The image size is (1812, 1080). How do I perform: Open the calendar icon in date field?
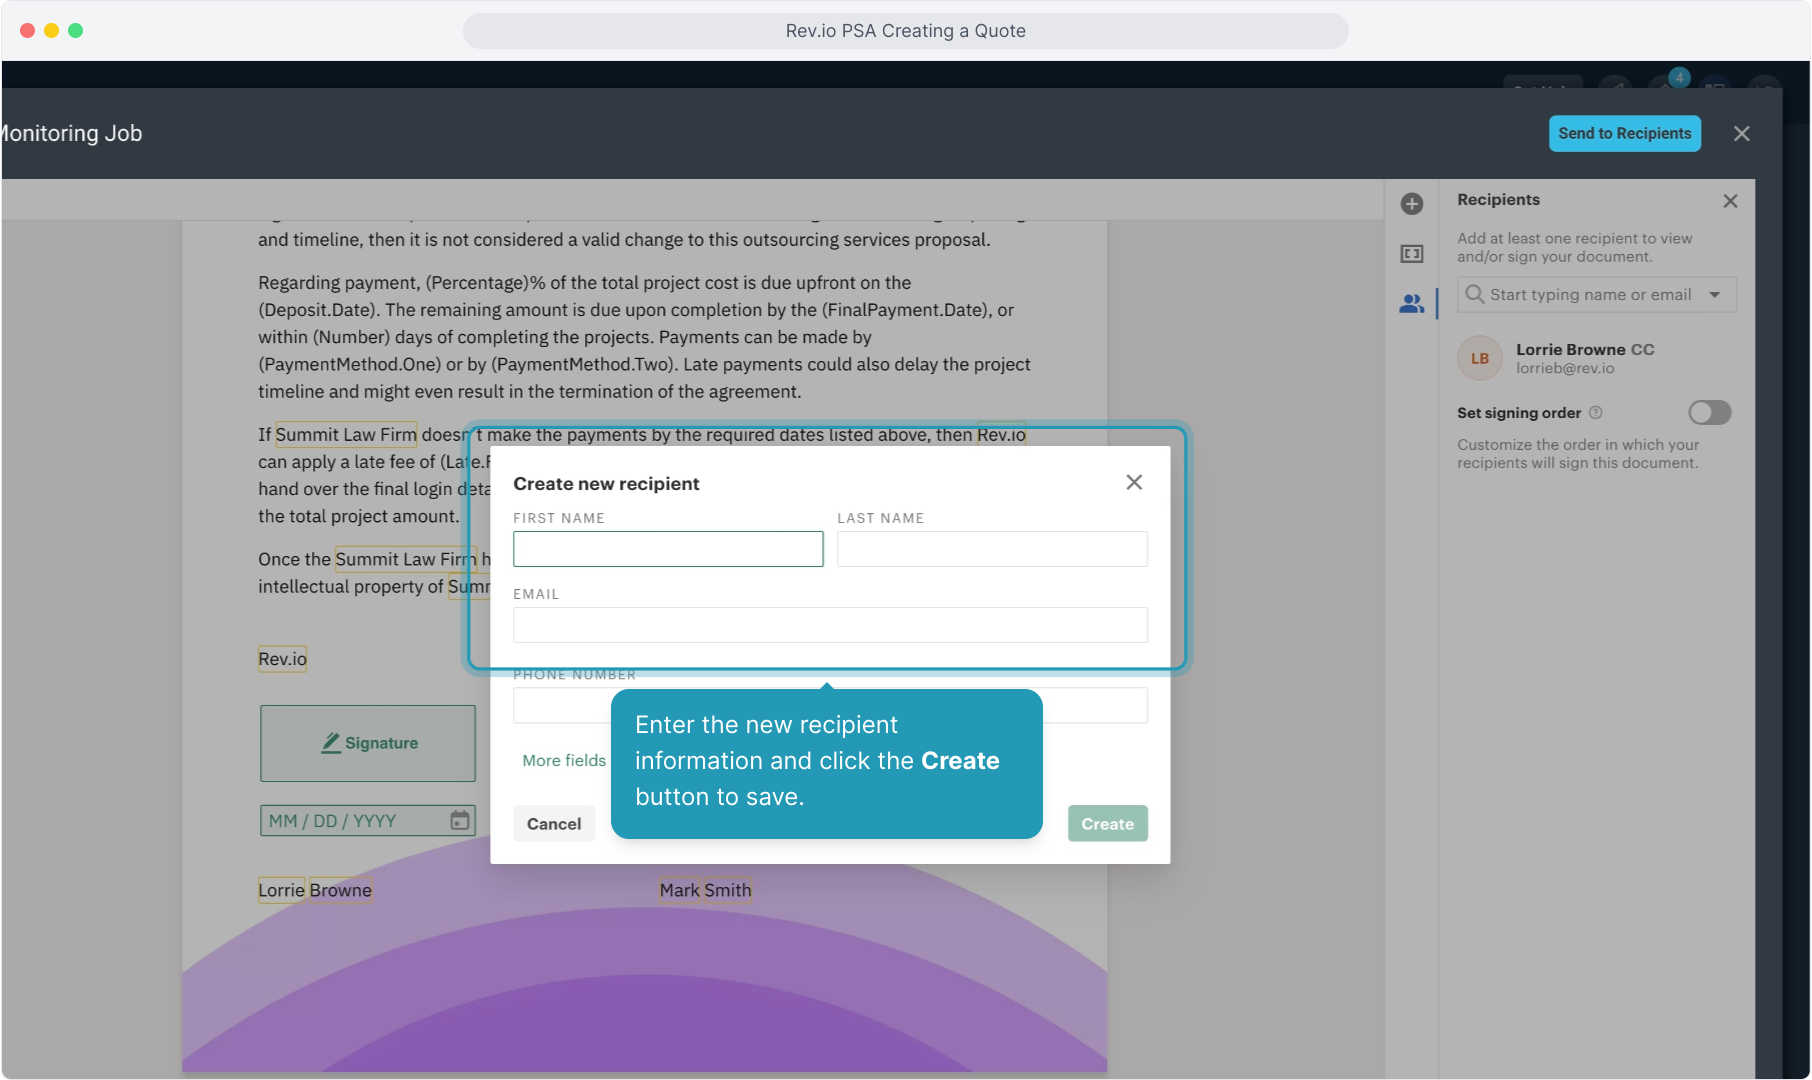click(459, 821)
